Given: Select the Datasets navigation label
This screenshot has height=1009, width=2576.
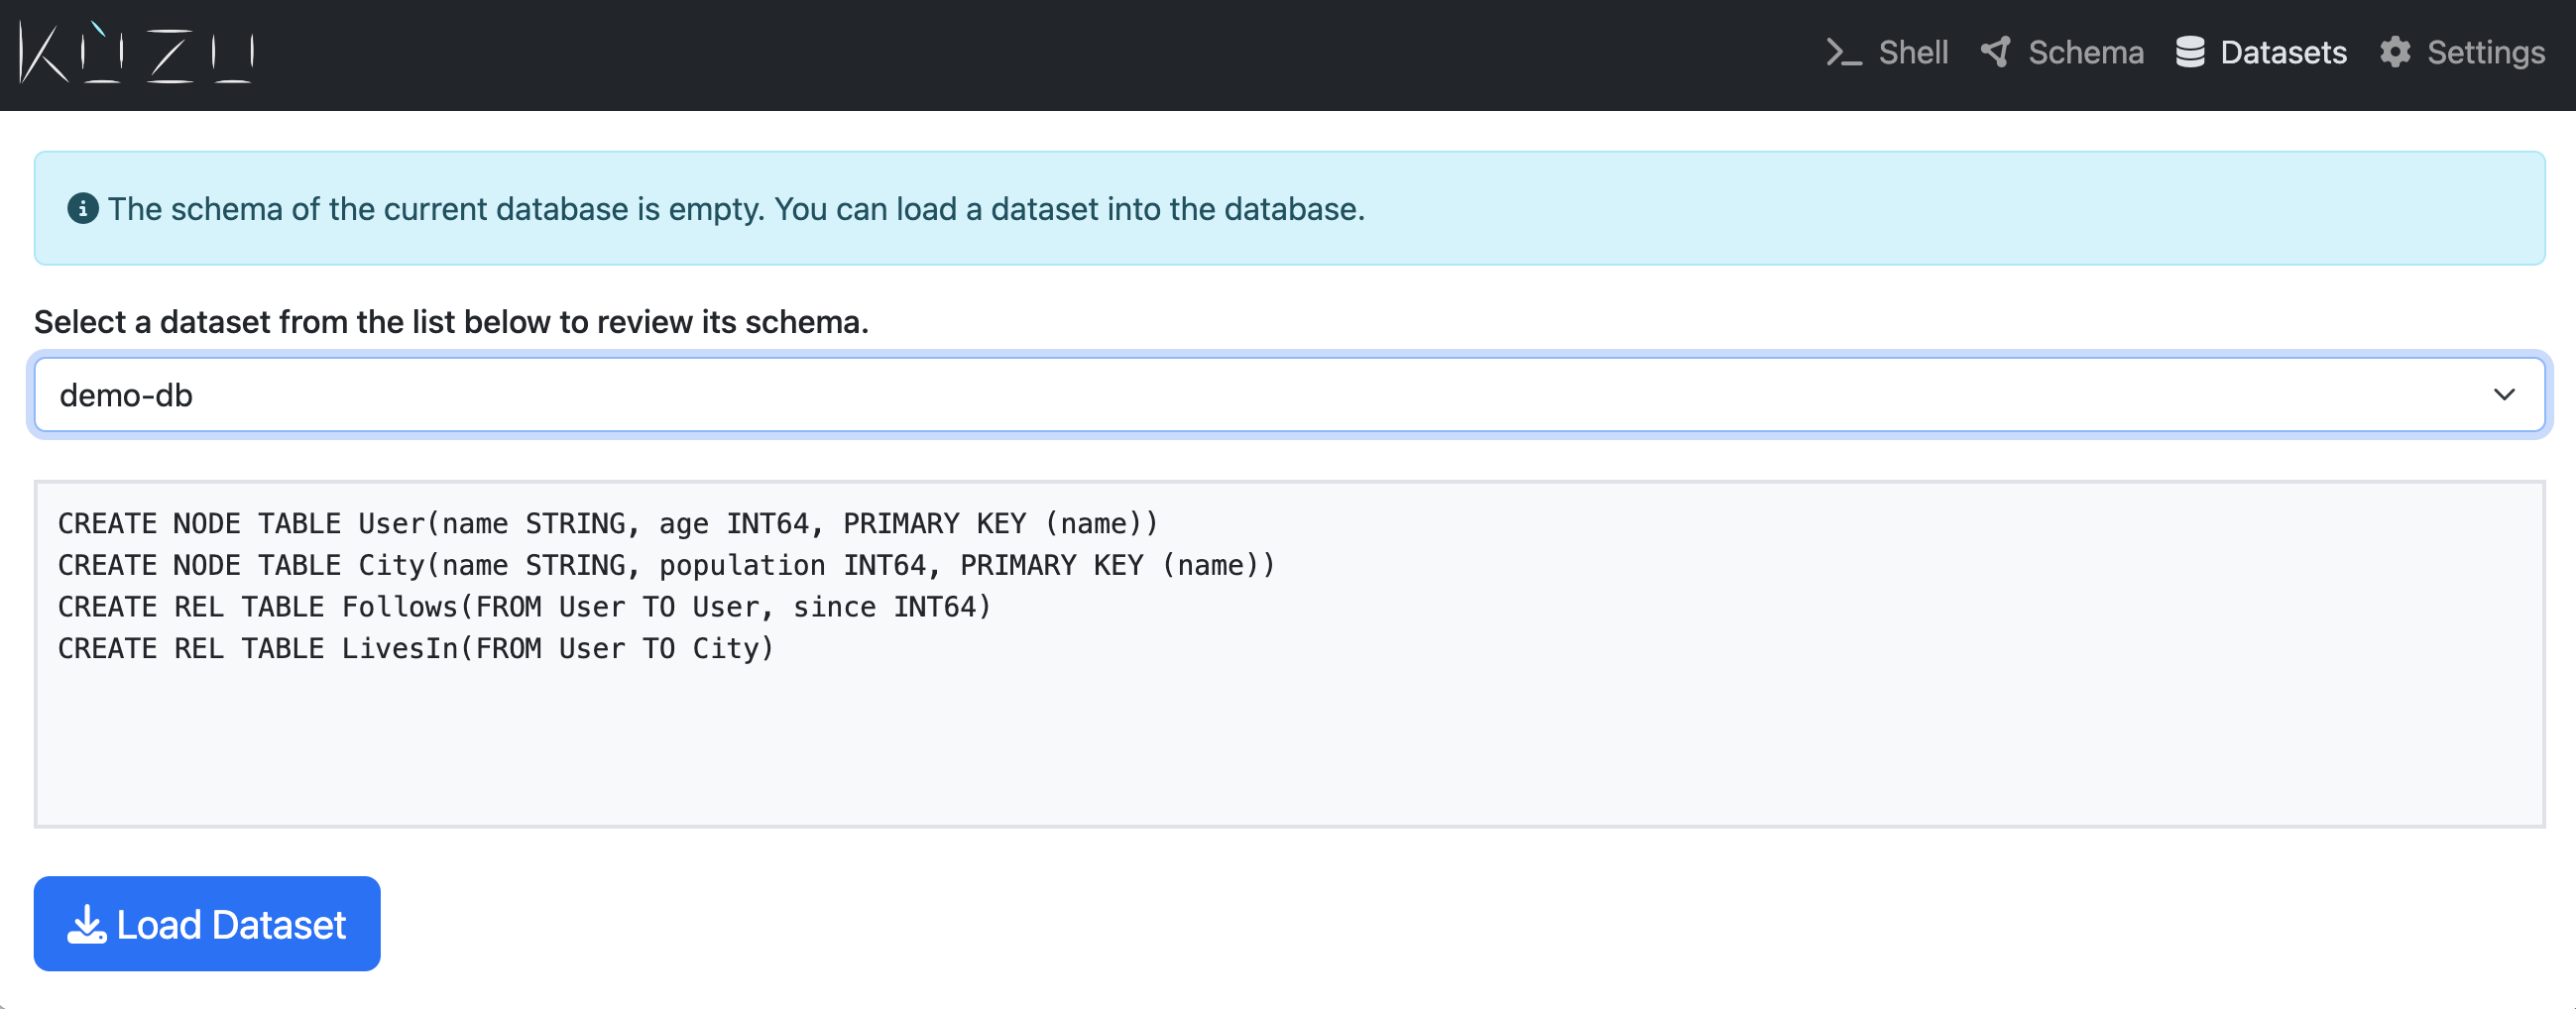Looking at the screenshot, I should tap(2283, 52).
